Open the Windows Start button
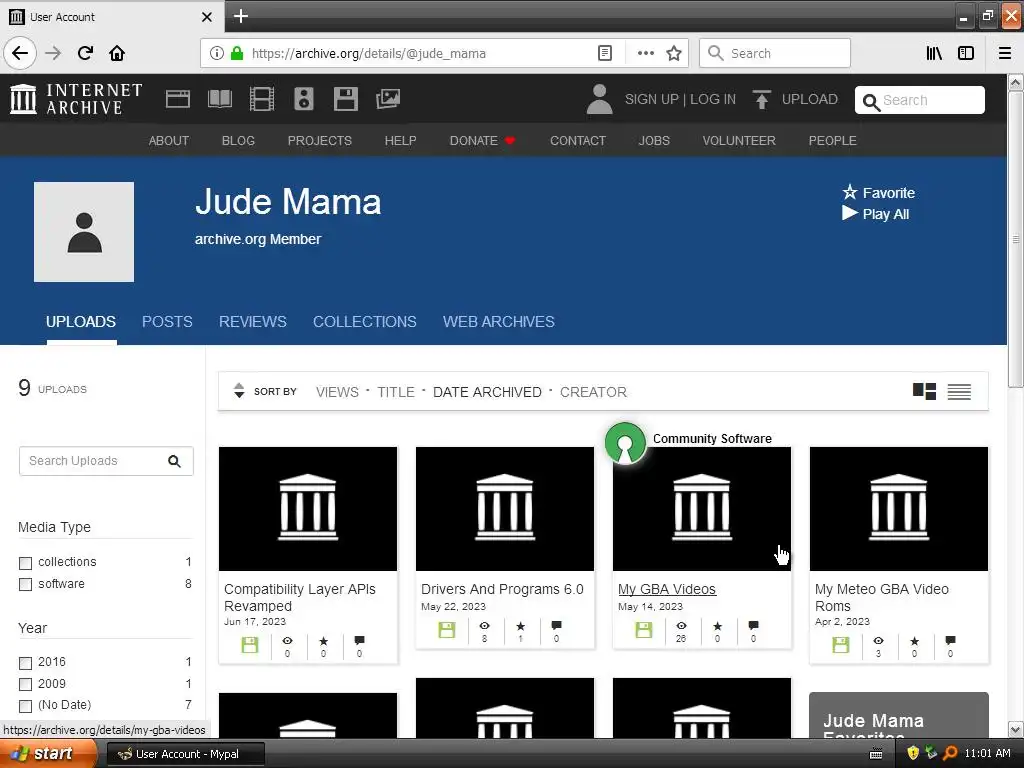 [x=46, y=754]
